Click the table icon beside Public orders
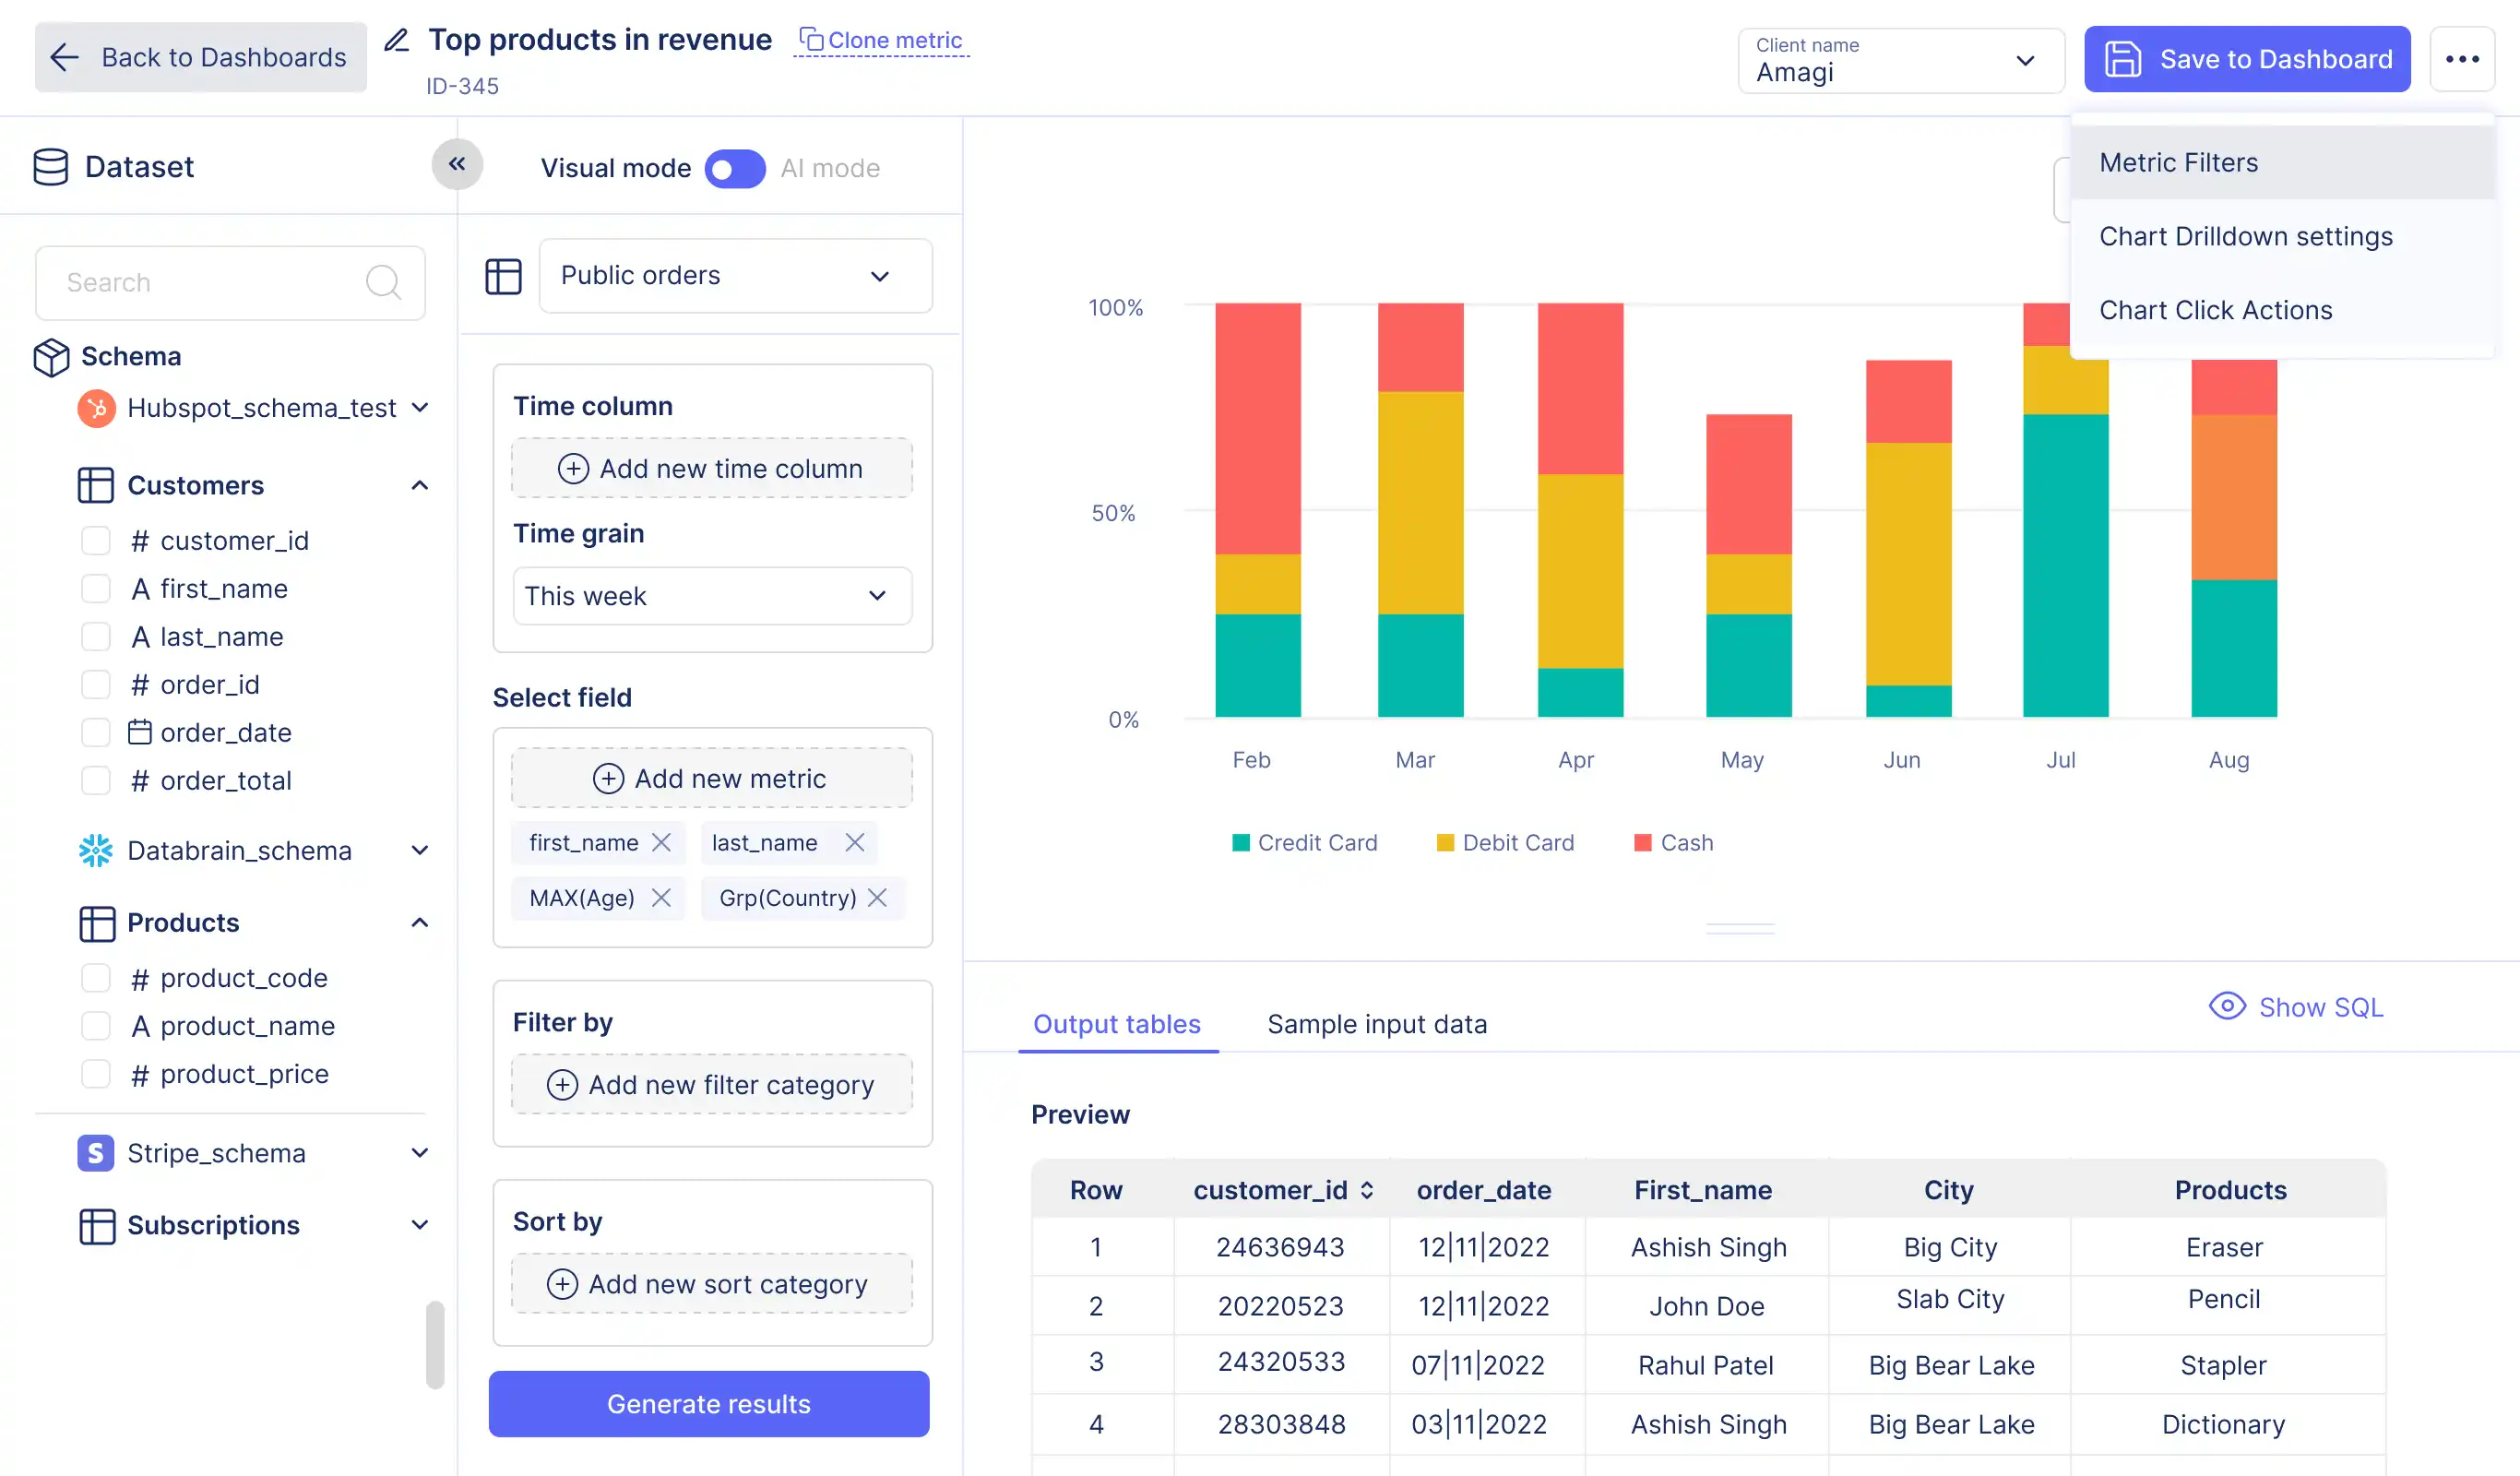This screenshot has height=1476, width=2520. point(503,276)
